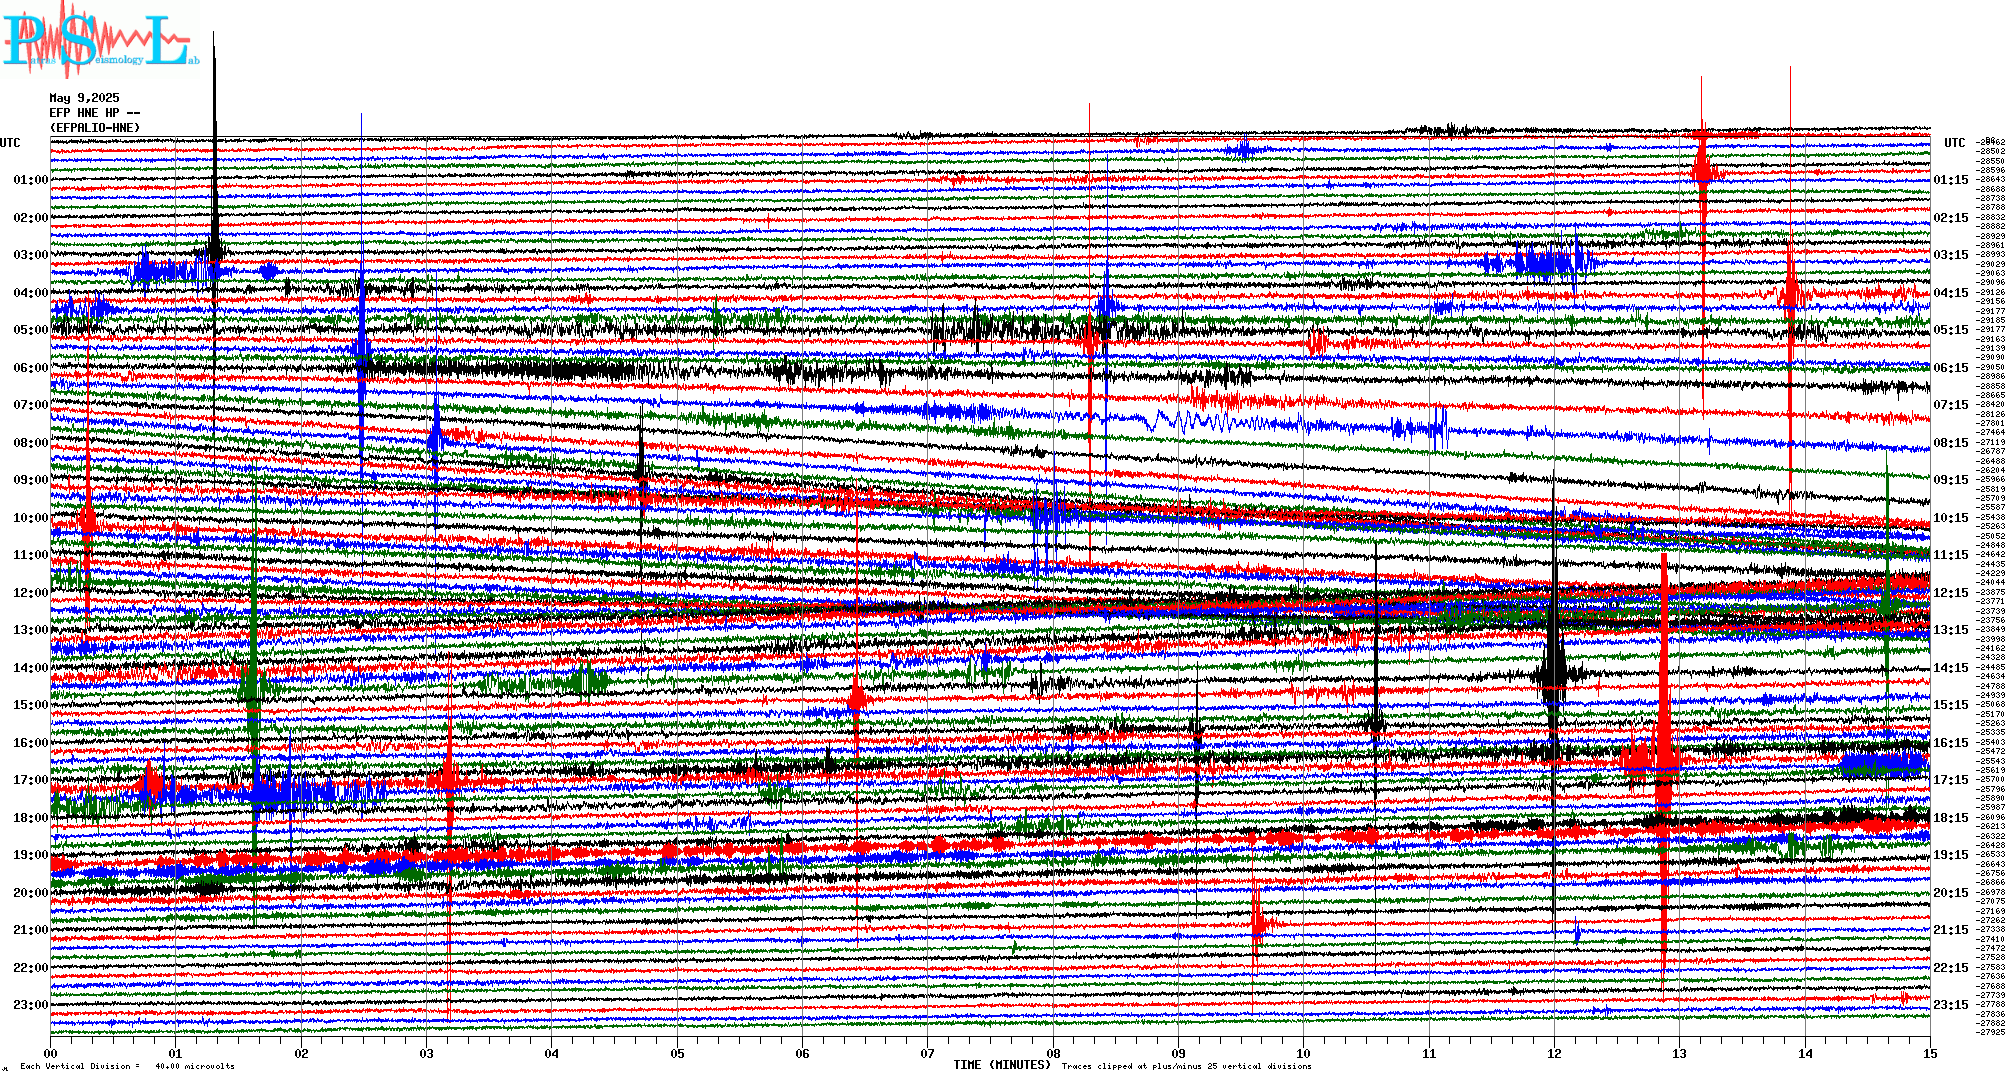Click the station header 'EFP HNE HP --'

point(94,113)
